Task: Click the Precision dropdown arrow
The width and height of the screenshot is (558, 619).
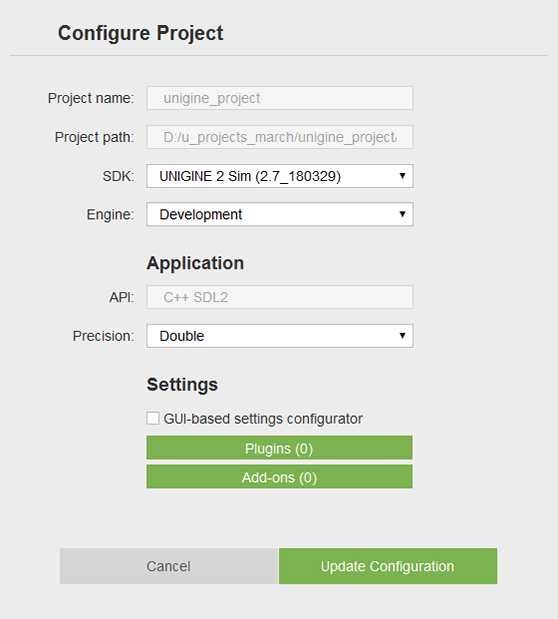Action: (x=402, y=336)
